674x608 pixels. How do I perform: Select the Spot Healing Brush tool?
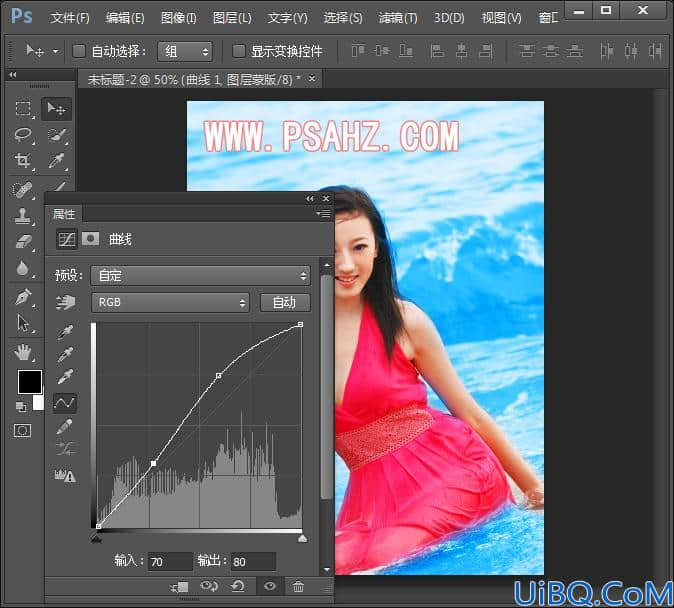pos(22,190)
